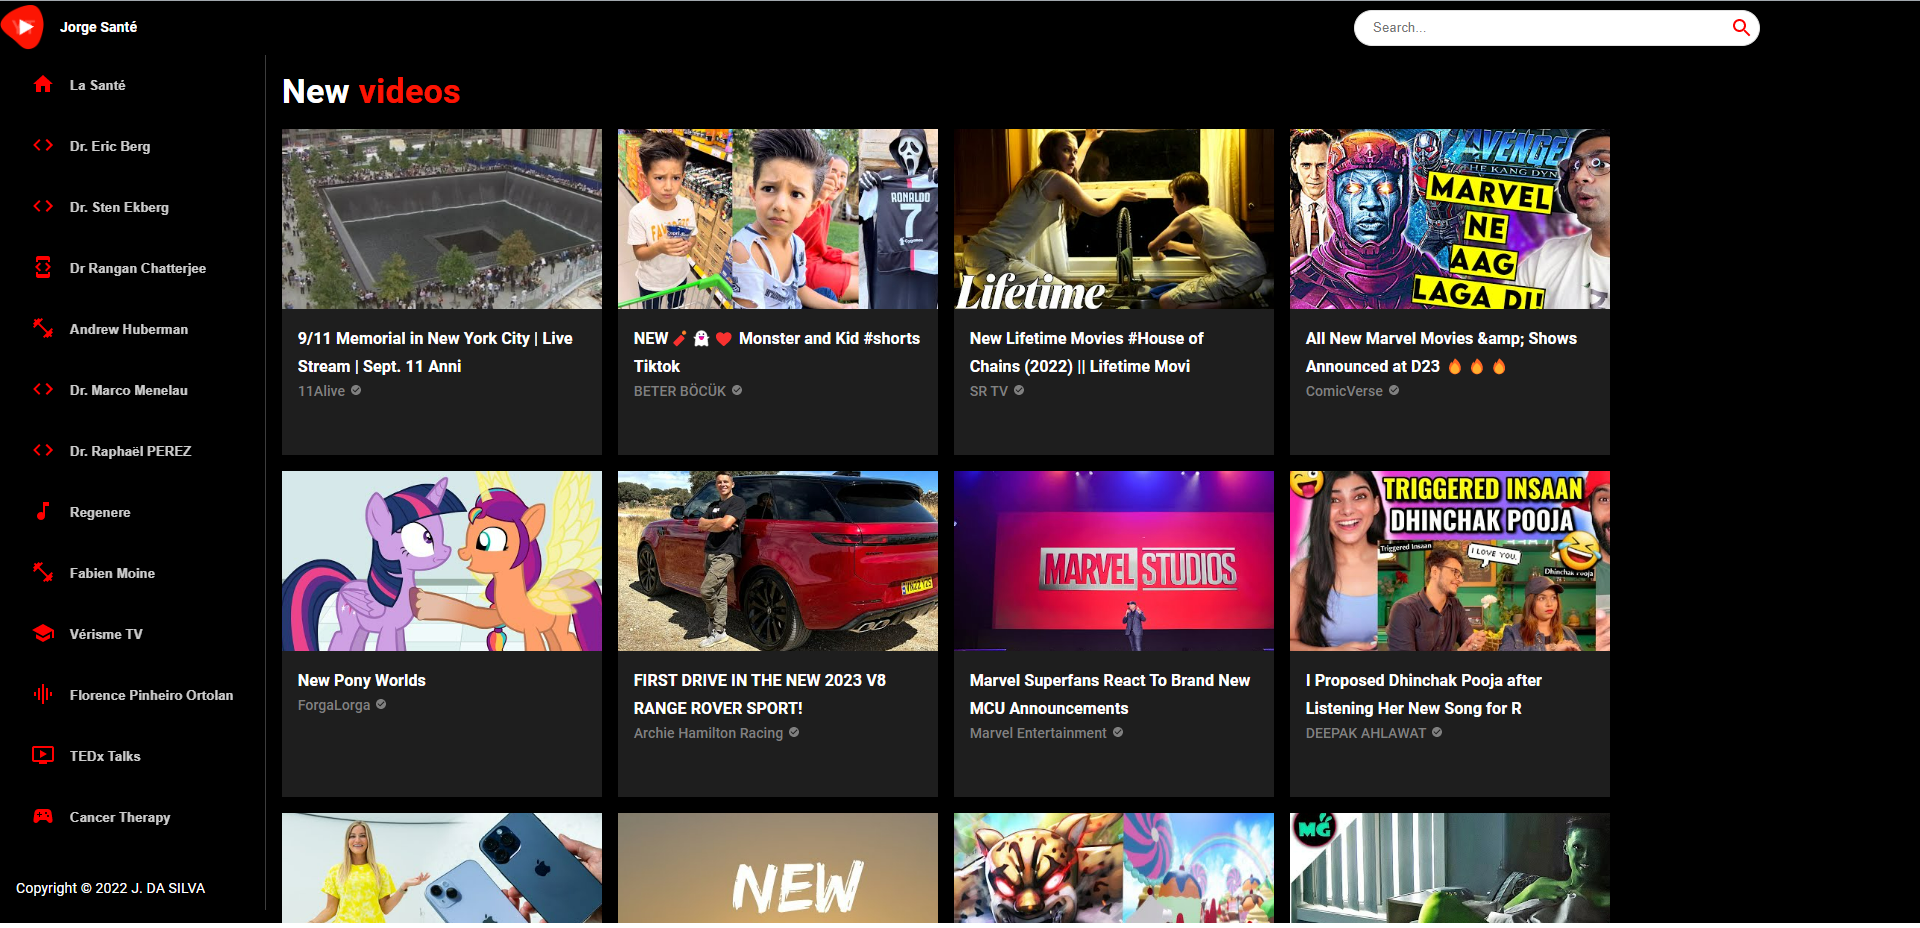The width and height of the screenshot is (1920, 928).
Task: Click the verified badge next to Archie Hamilton Racing
Action: tap(794, 732)
